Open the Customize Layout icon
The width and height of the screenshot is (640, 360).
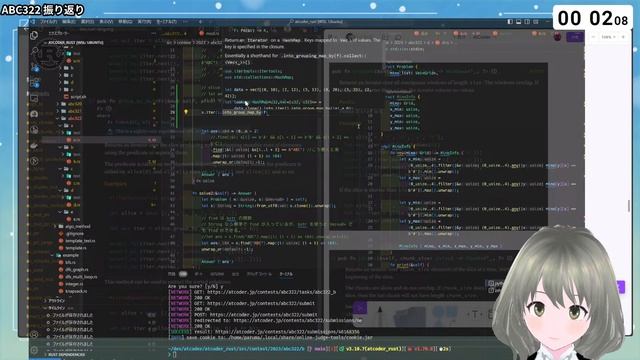pyautogui.click(x=536, y=22)
